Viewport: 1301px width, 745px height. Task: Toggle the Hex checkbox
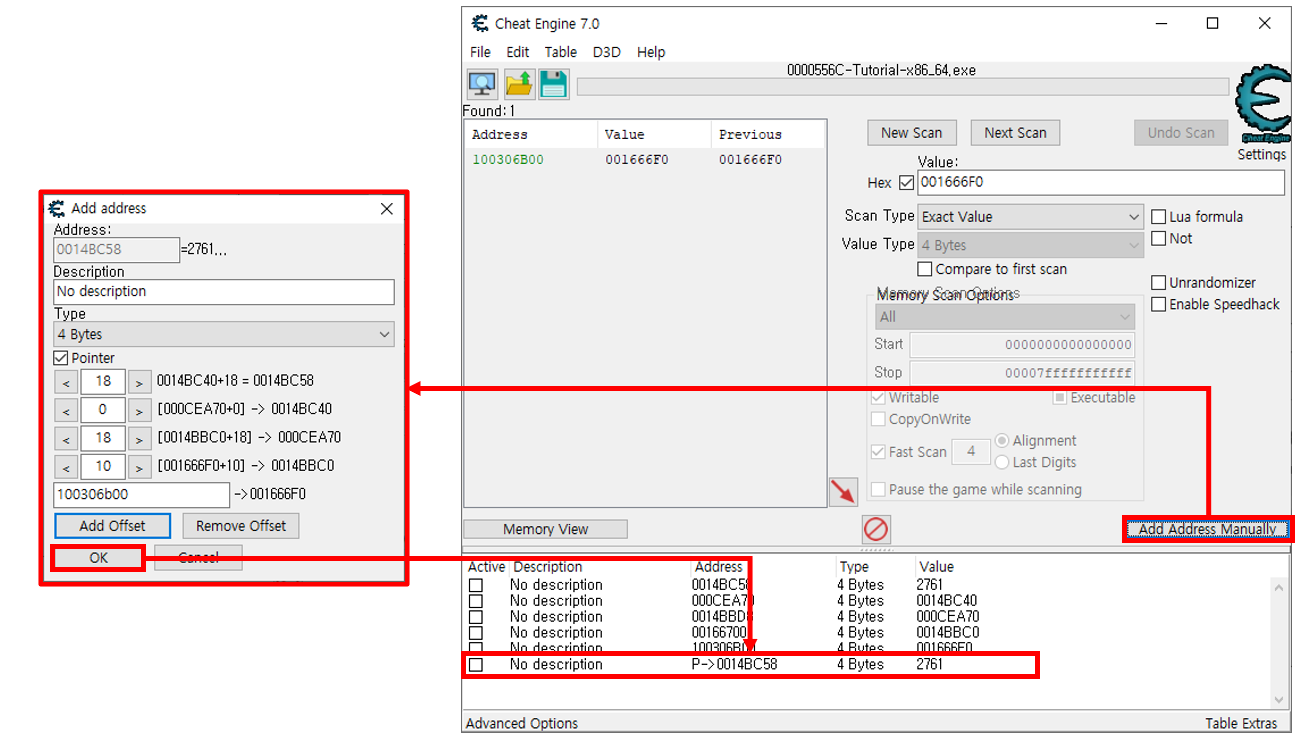click(x=907, y=183)
